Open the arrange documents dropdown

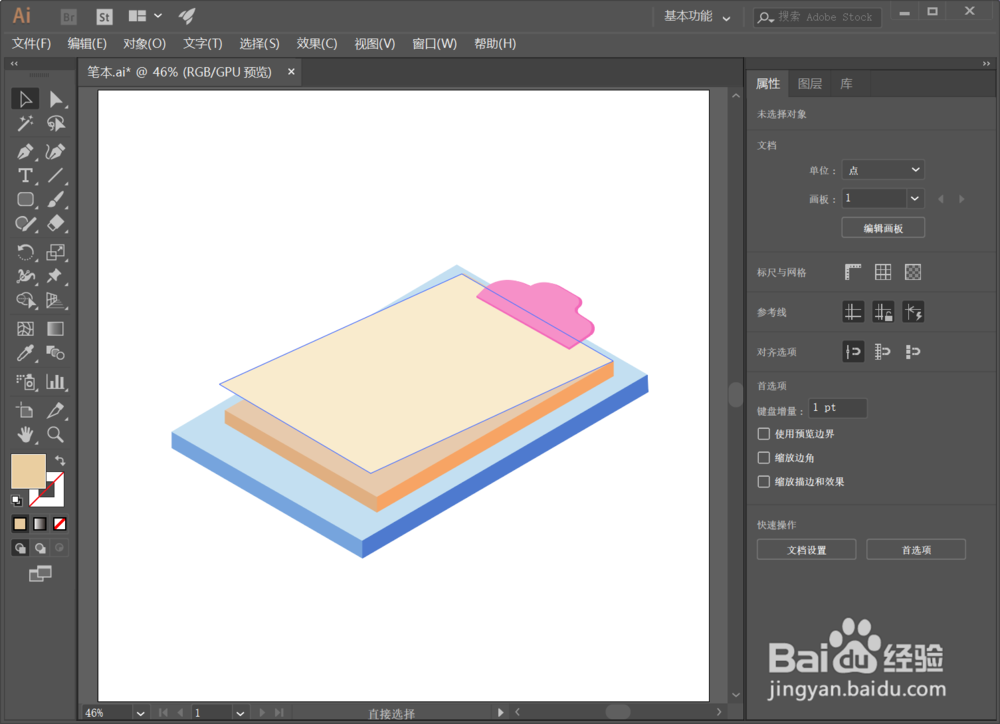pyautogui.click(x=145, y=16)
